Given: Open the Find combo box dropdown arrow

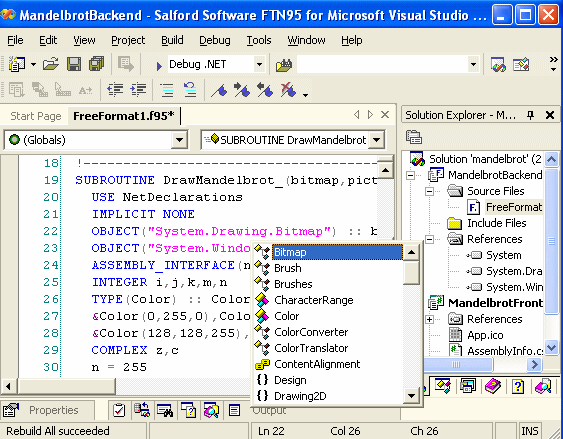Looking at the screenshot, I should coord(473,65).
